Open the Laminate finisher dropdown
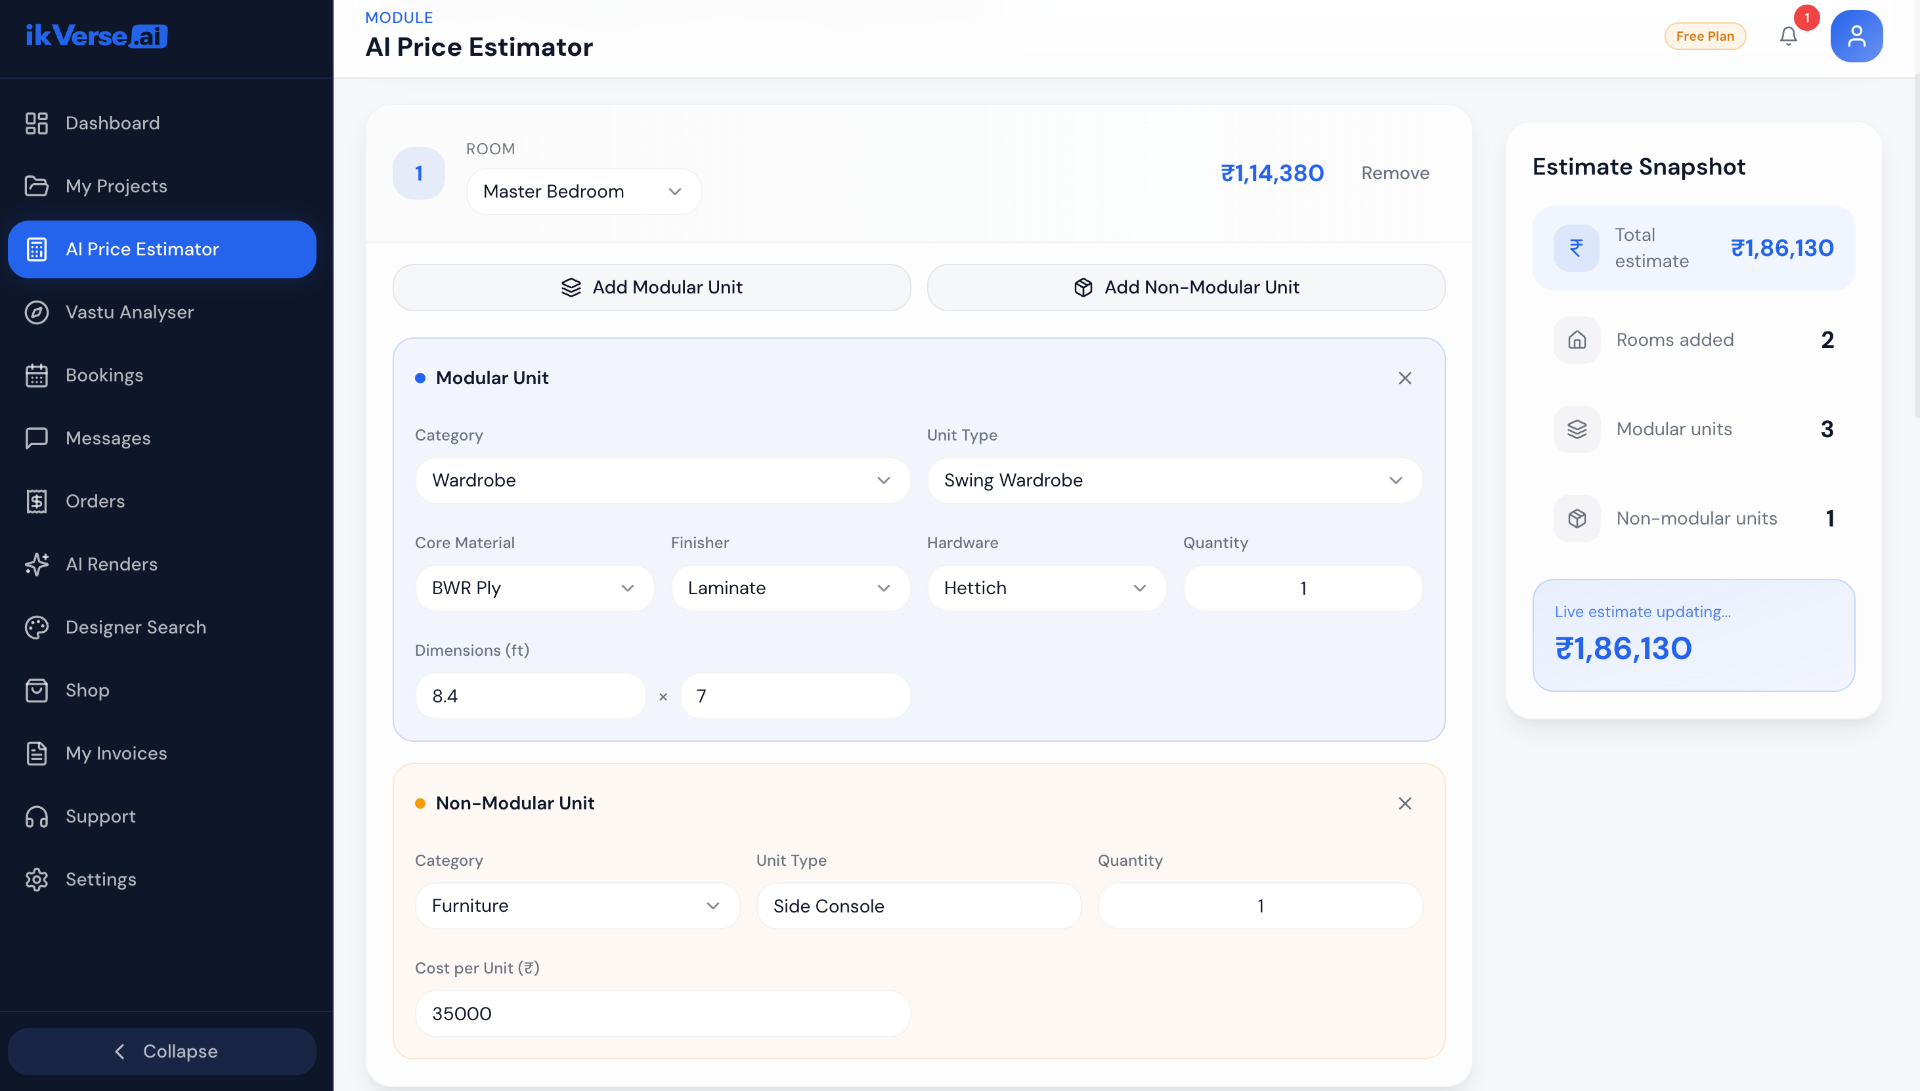The width and height of the screenshot is (1920, 1091). pos(790,588)
